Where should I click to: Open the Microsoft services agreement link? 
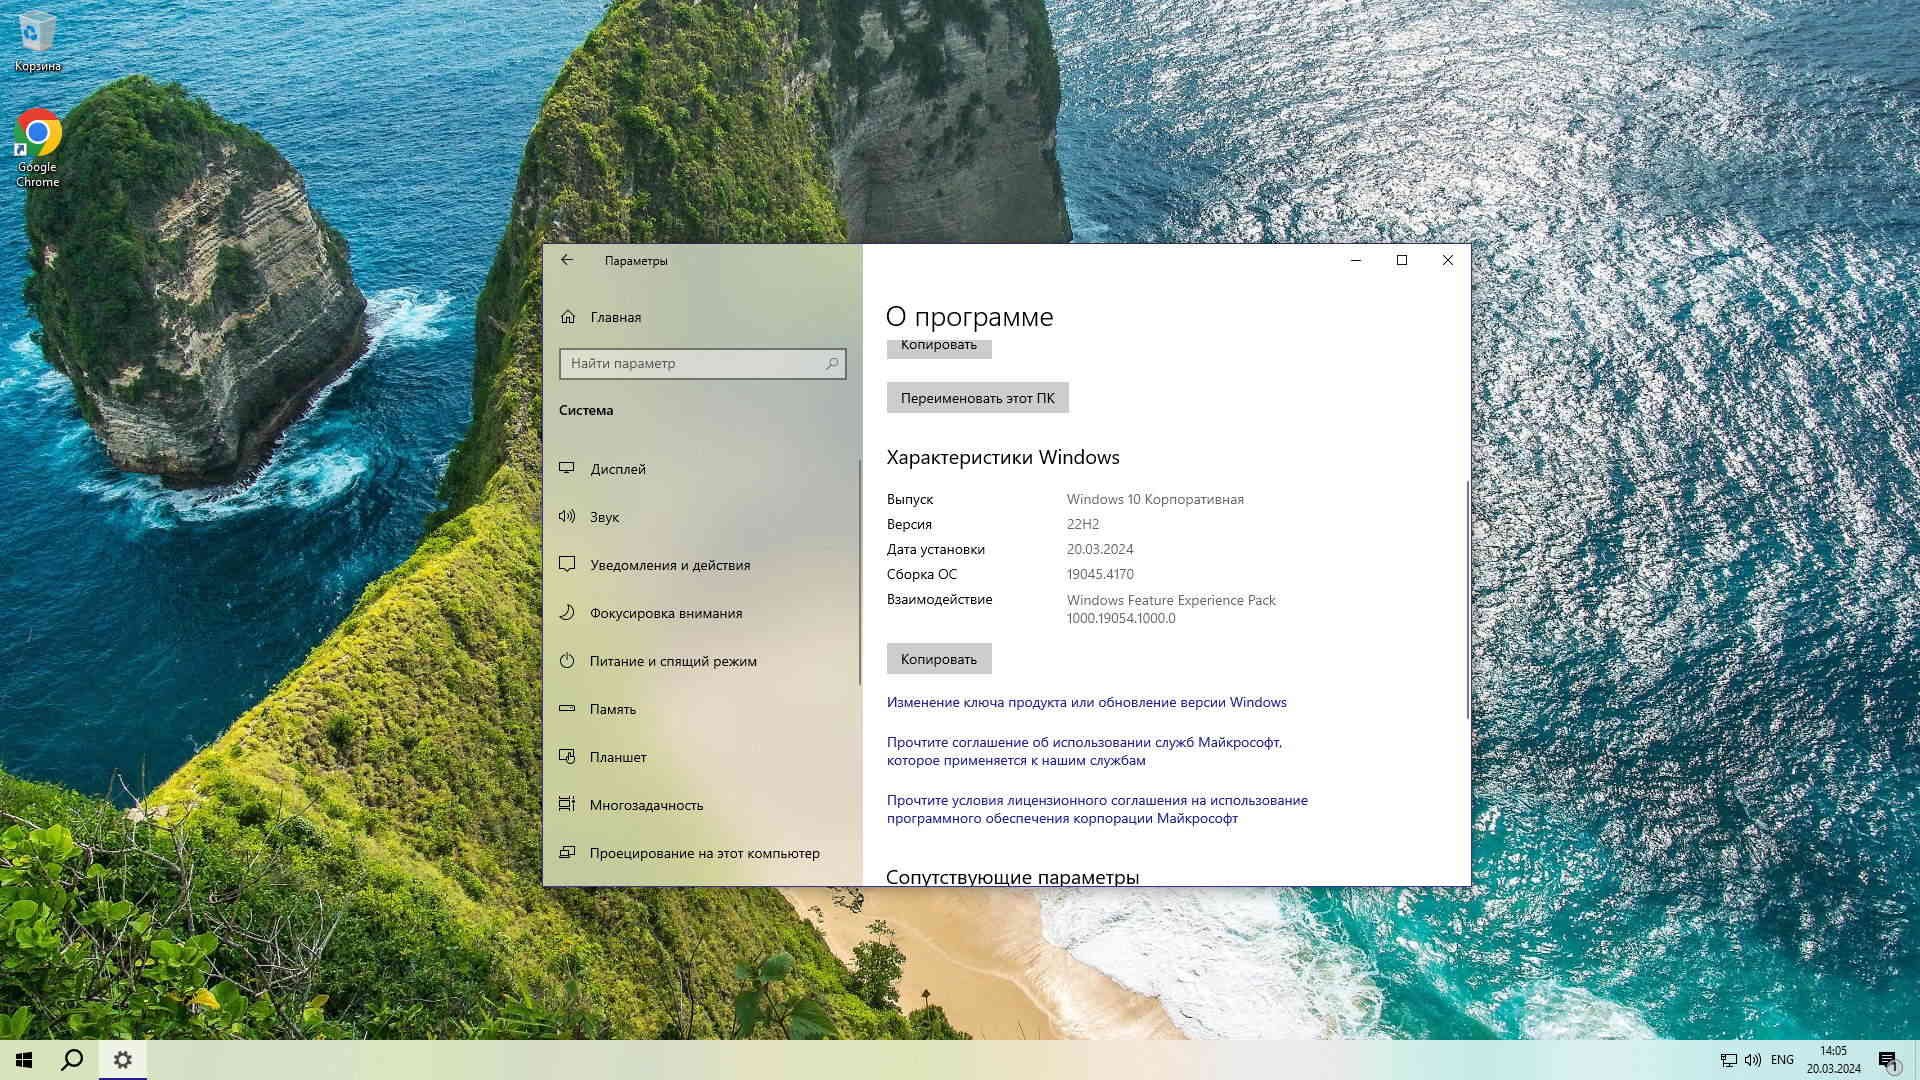[x=1083, y=751]
